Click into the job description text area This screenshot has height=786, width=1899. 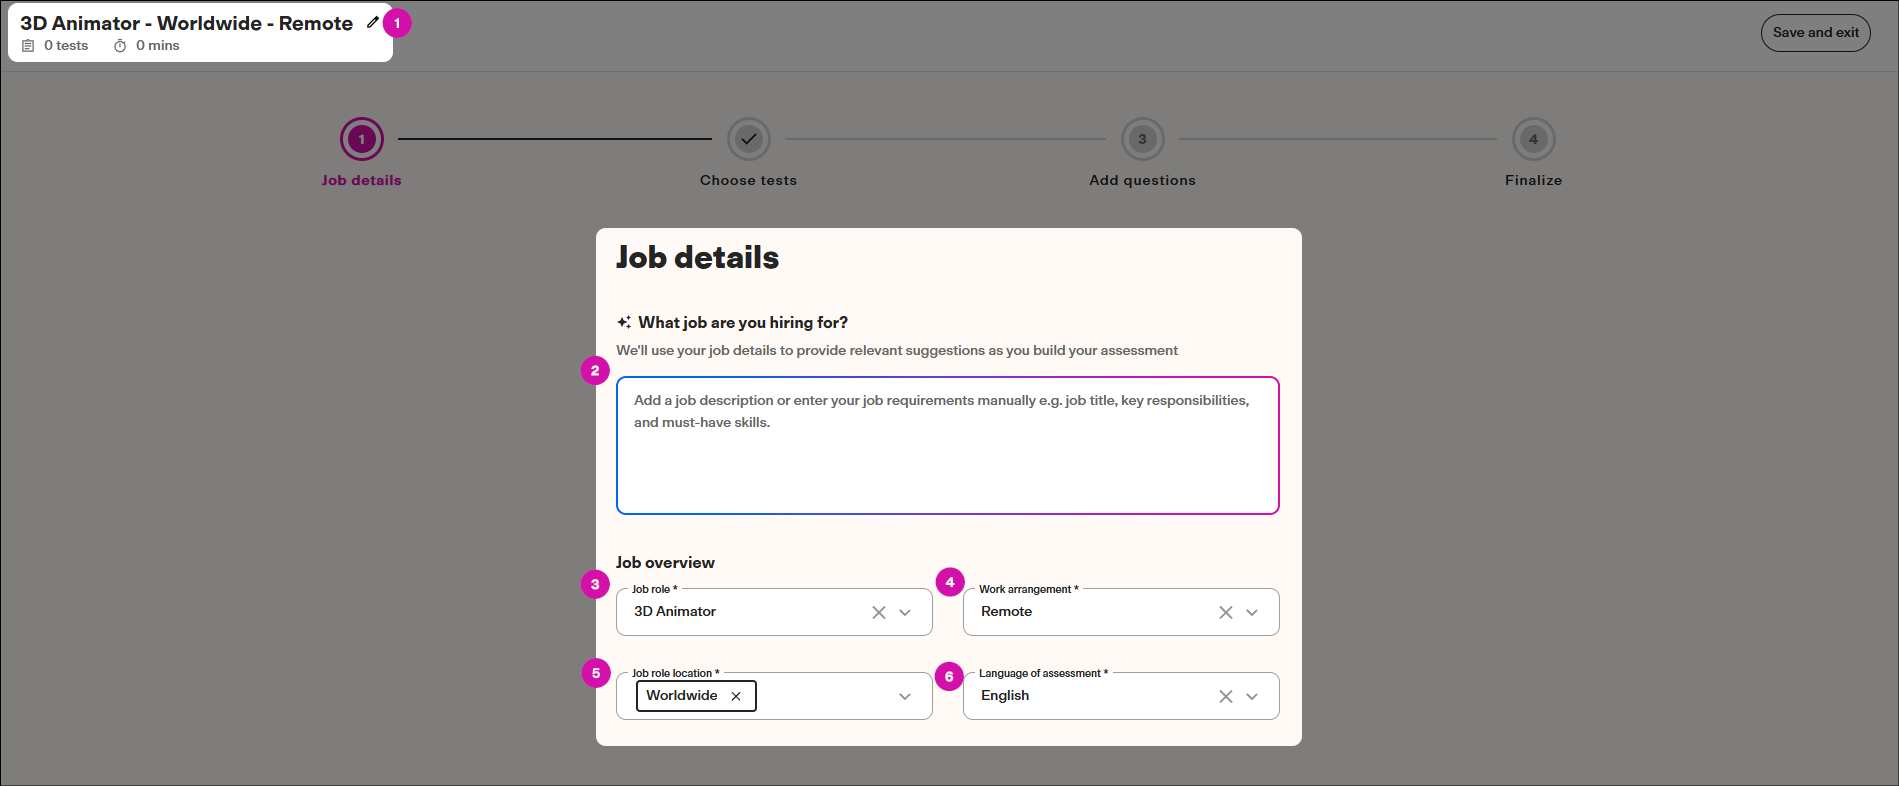(x=948, y=445)
